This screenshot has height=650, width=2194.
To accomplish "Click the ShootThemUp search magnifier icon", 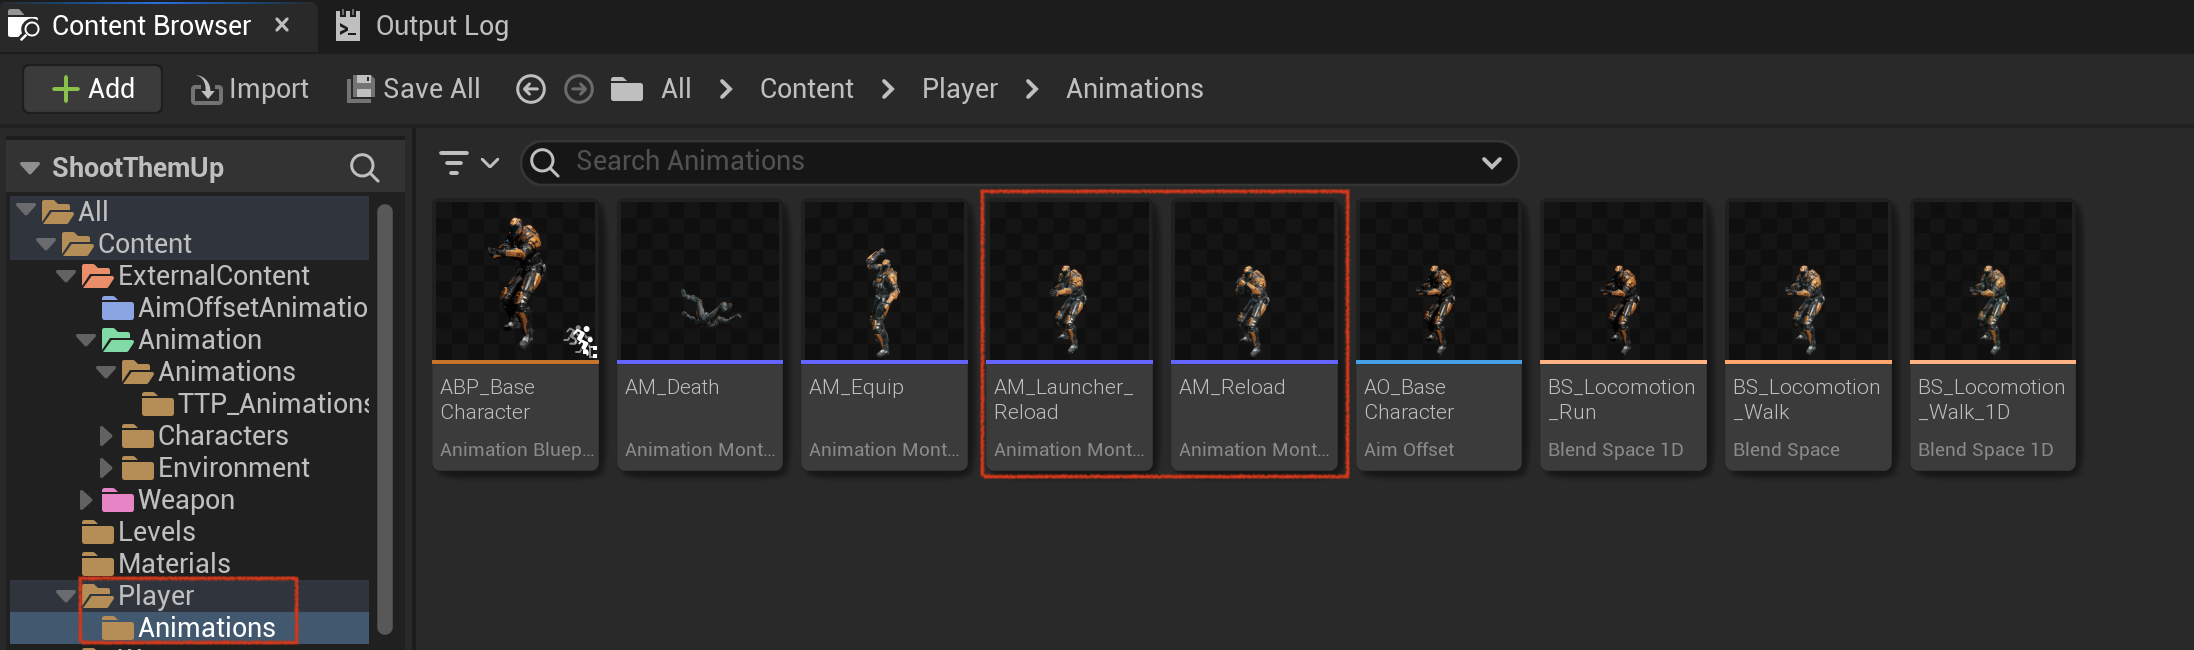I will click(x=365, y=168).
